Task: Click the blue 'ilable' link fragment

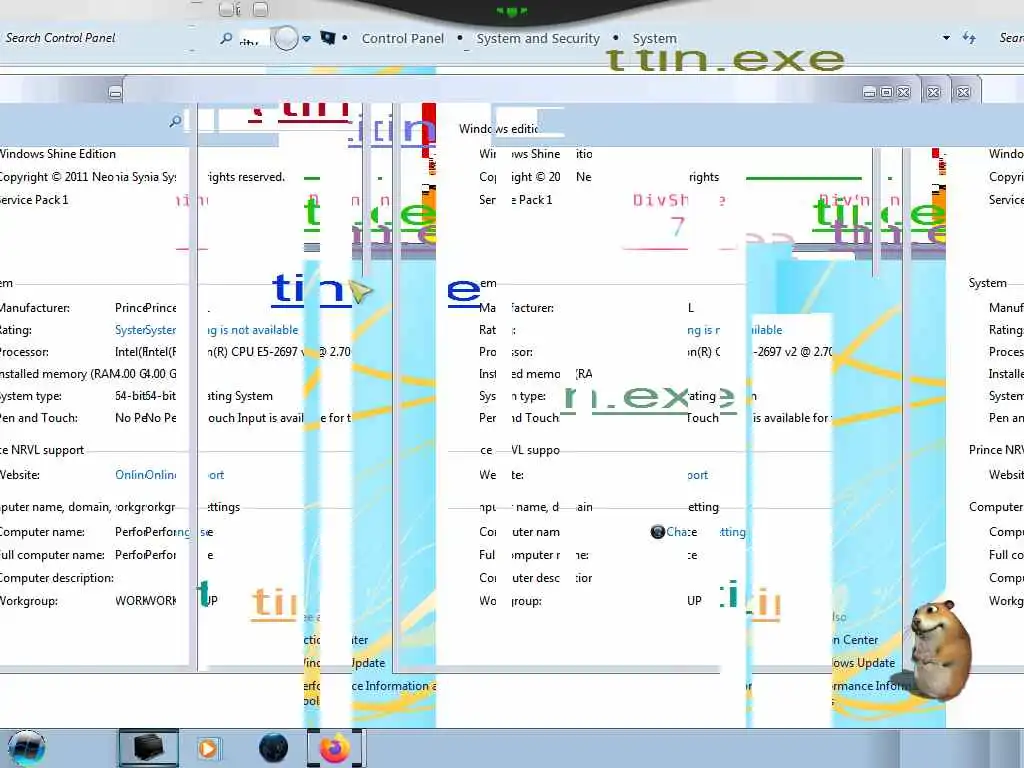Action: (768, 330)
